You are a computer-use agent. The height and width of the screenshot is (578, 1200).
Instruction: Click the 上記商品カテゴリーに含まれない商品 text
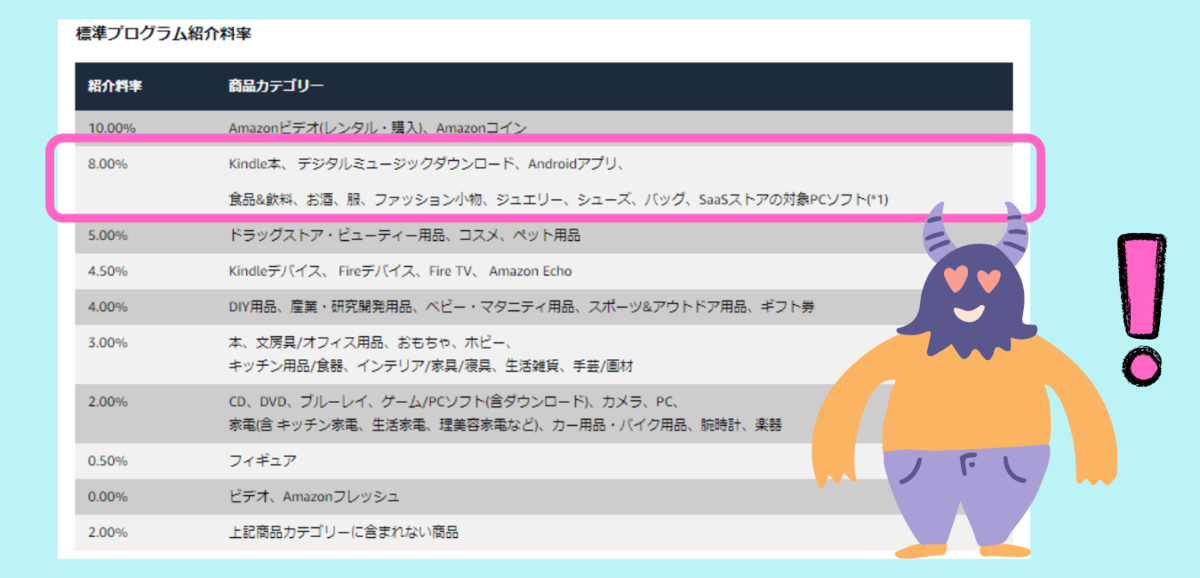click(x=343, y=533)
